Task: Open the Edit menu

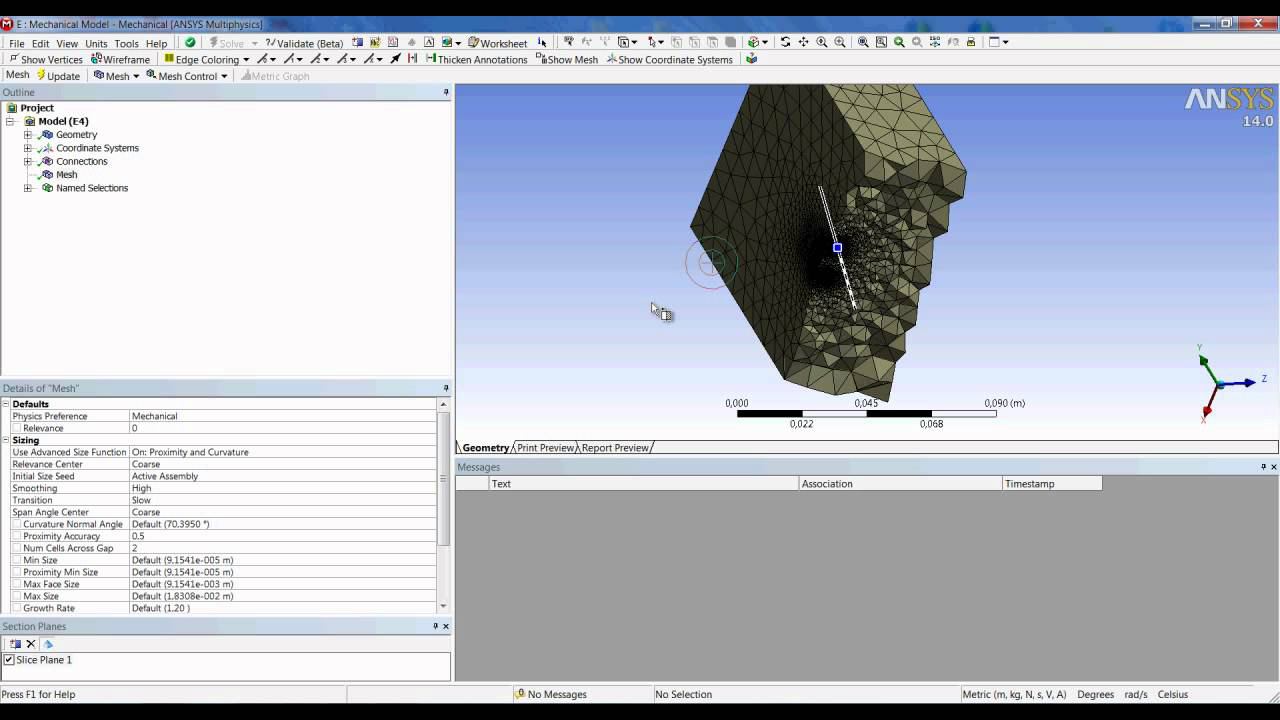Action: click(40, 43)
